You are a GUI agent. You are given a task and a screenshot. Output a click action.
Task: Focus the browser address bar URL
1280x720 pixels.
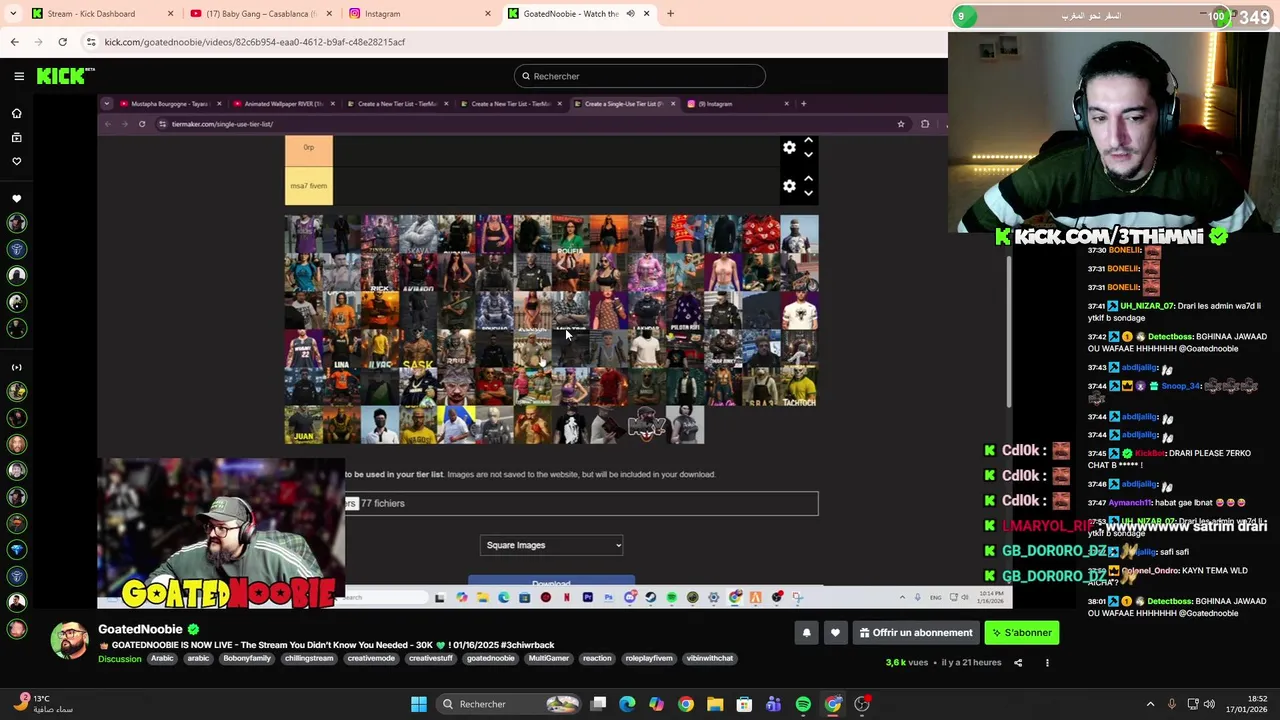pyautogui.click(x=255, y=42)
